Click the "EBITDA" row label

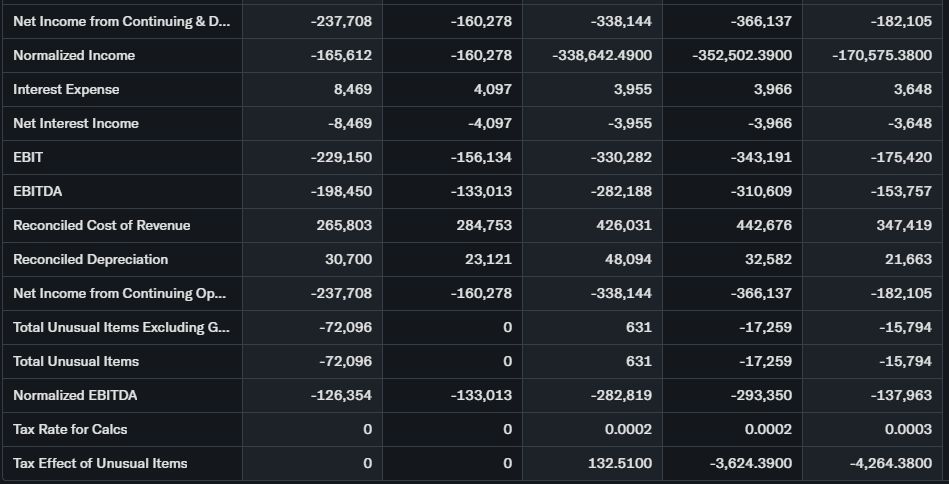pyautogui.click(x=37, y=191)
